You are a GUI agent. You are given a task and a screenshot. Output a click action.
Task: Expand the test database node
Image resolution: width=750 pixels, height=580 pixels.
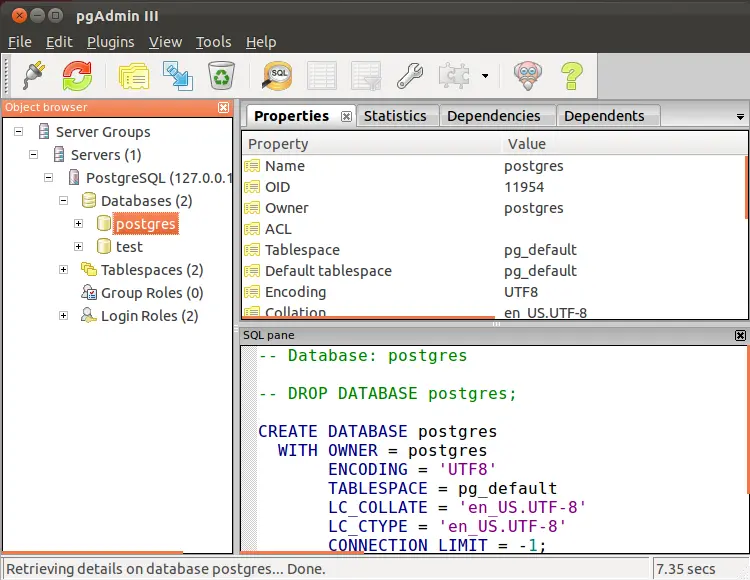click(79, 246)
